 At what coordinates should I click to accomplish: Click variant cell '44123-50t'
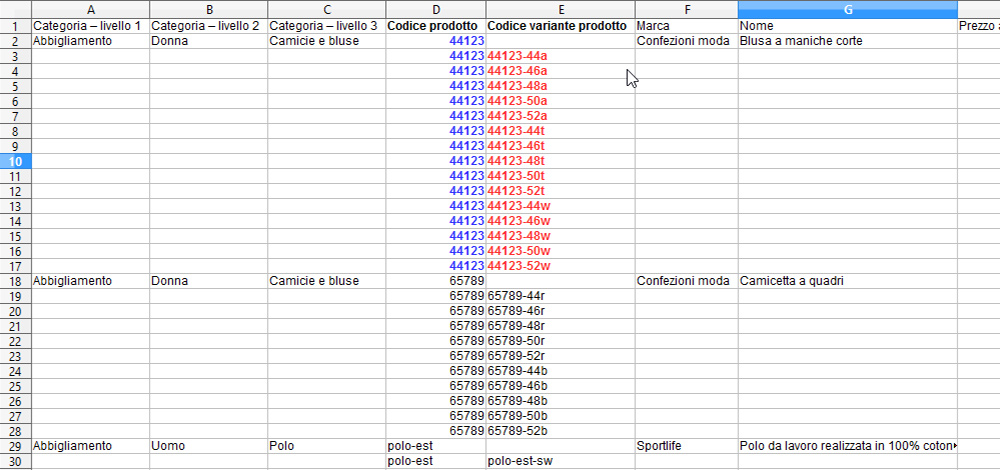click(560, 176)
